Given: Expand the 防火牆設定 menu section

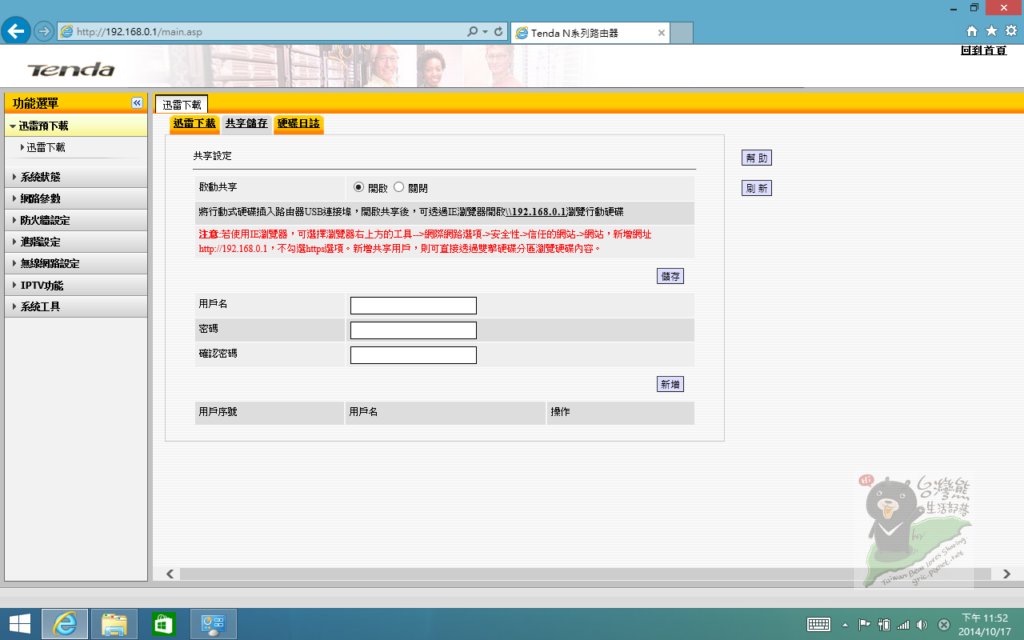Looking at the screenshot, I should click(x=76, y=220).
